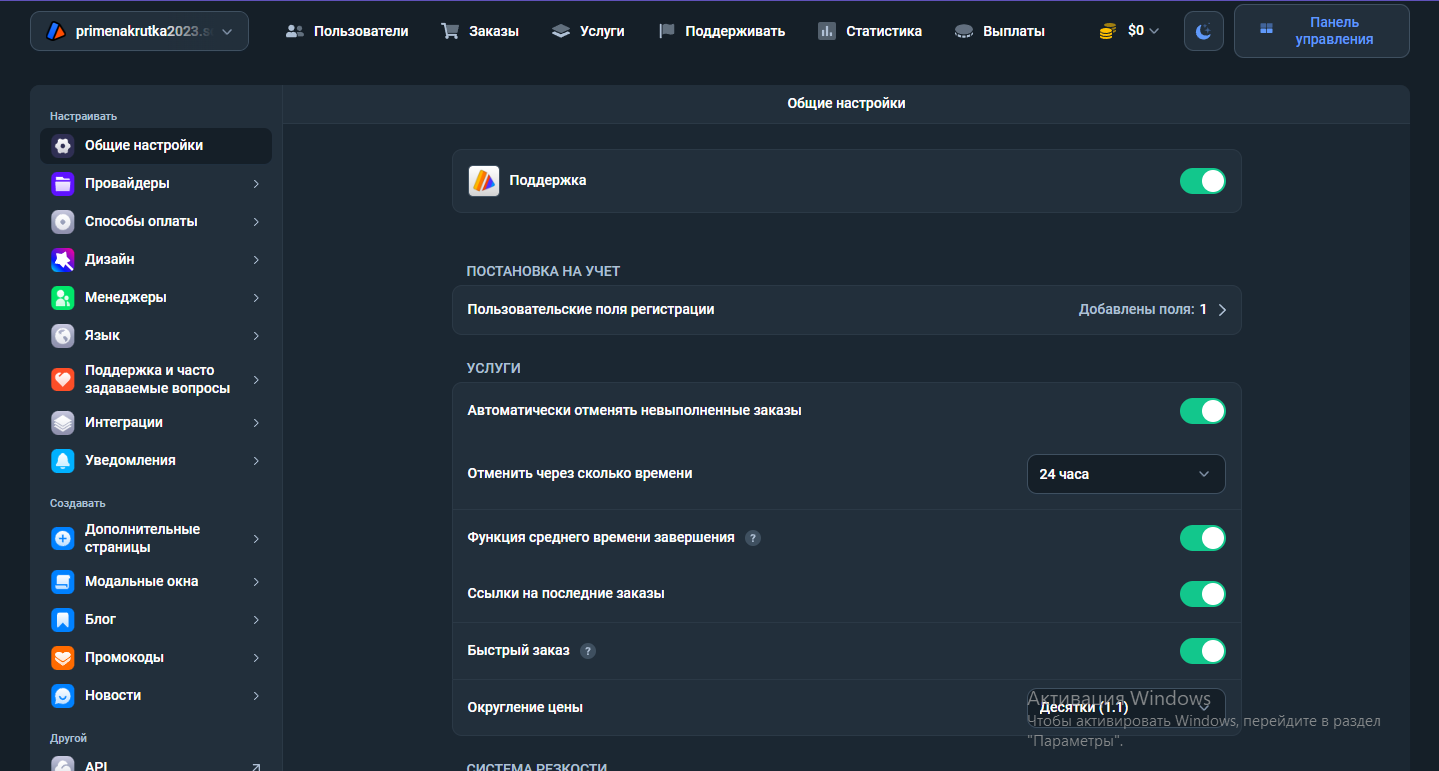The width and height of the screenshot is (1439, 771).
Task: Click the help icon beside Быстрый заказ
Action: [588, 651]
